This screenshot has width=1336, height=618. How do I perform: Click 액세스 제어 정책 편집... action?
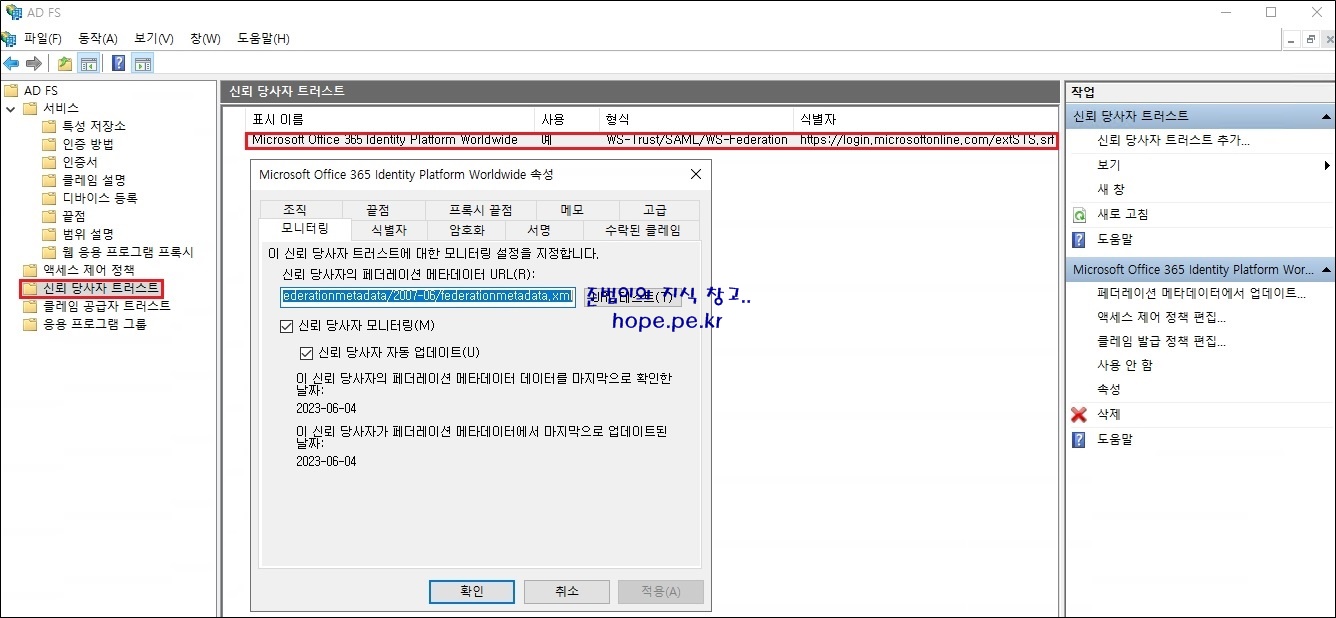coord(1161,317)
